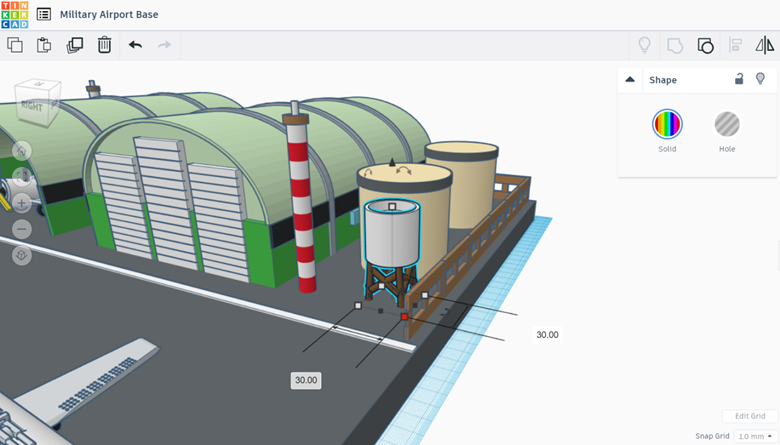Click the Duplicate and repeat icon
This screenshot has height=445, width=780.
tap(75, 45)
